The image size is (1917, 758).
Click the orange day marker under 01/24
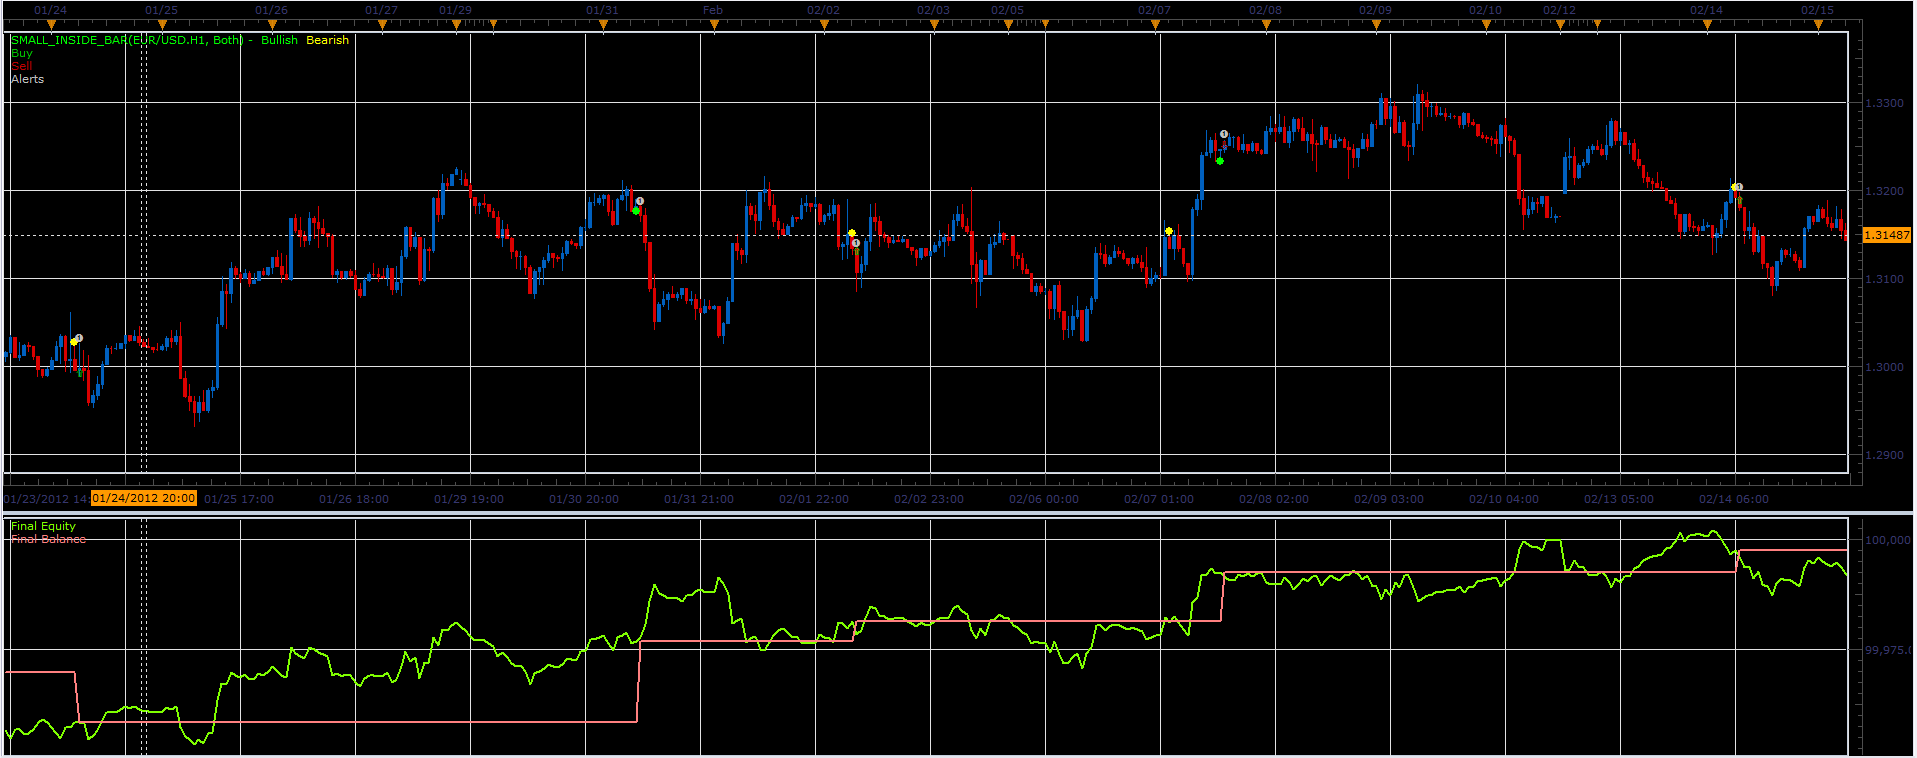pos(51,25)
